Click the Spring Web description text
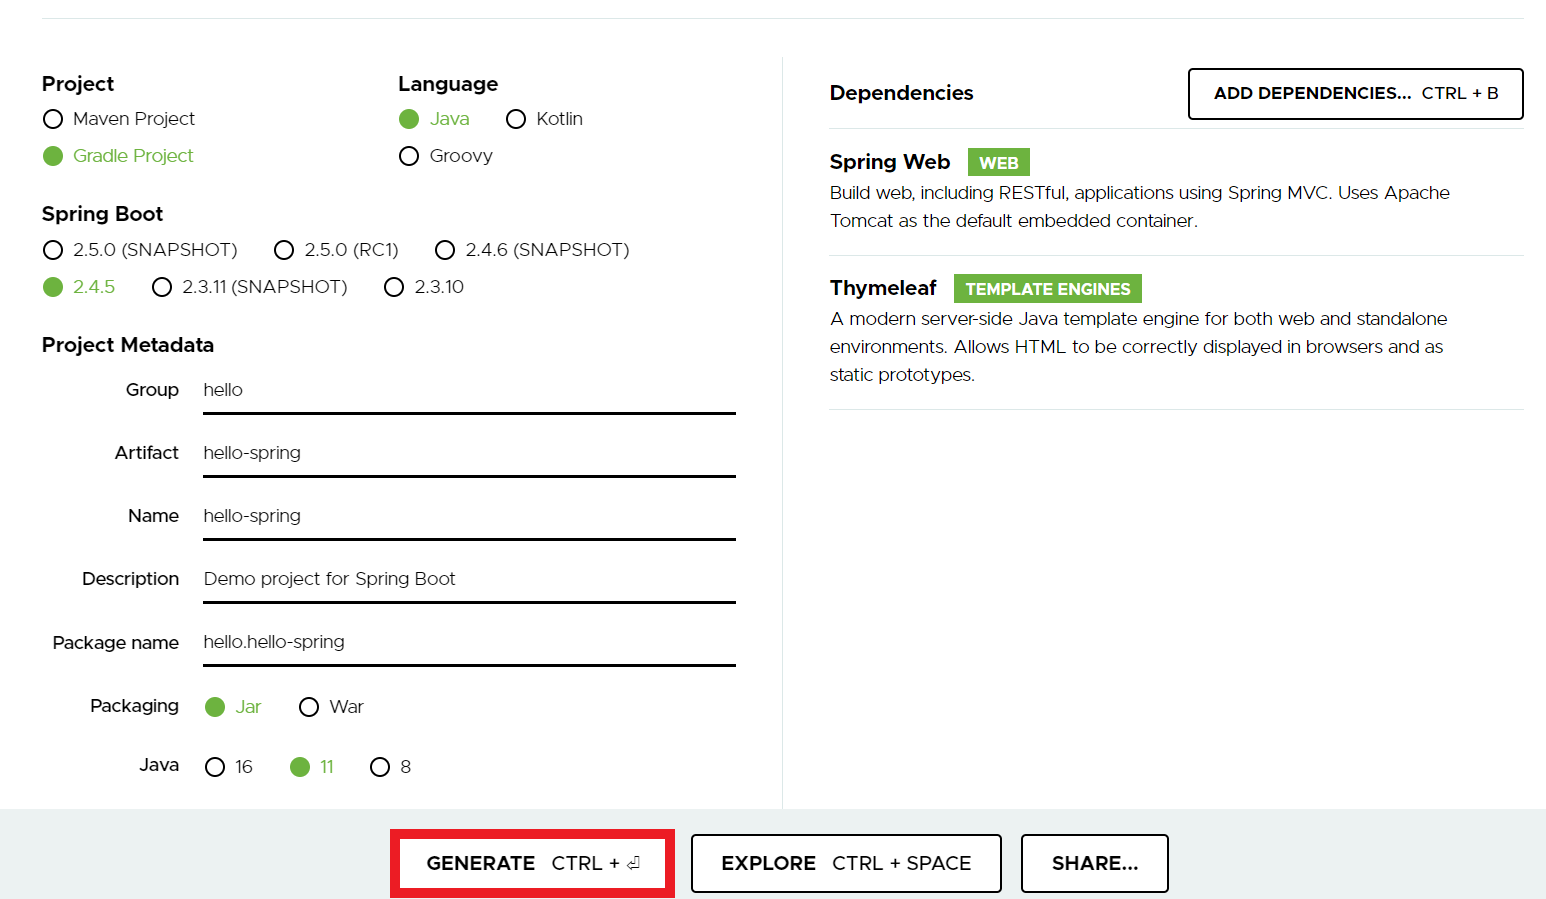The height and width of the screenshot is (899, 1546). tap(1140, 207)
